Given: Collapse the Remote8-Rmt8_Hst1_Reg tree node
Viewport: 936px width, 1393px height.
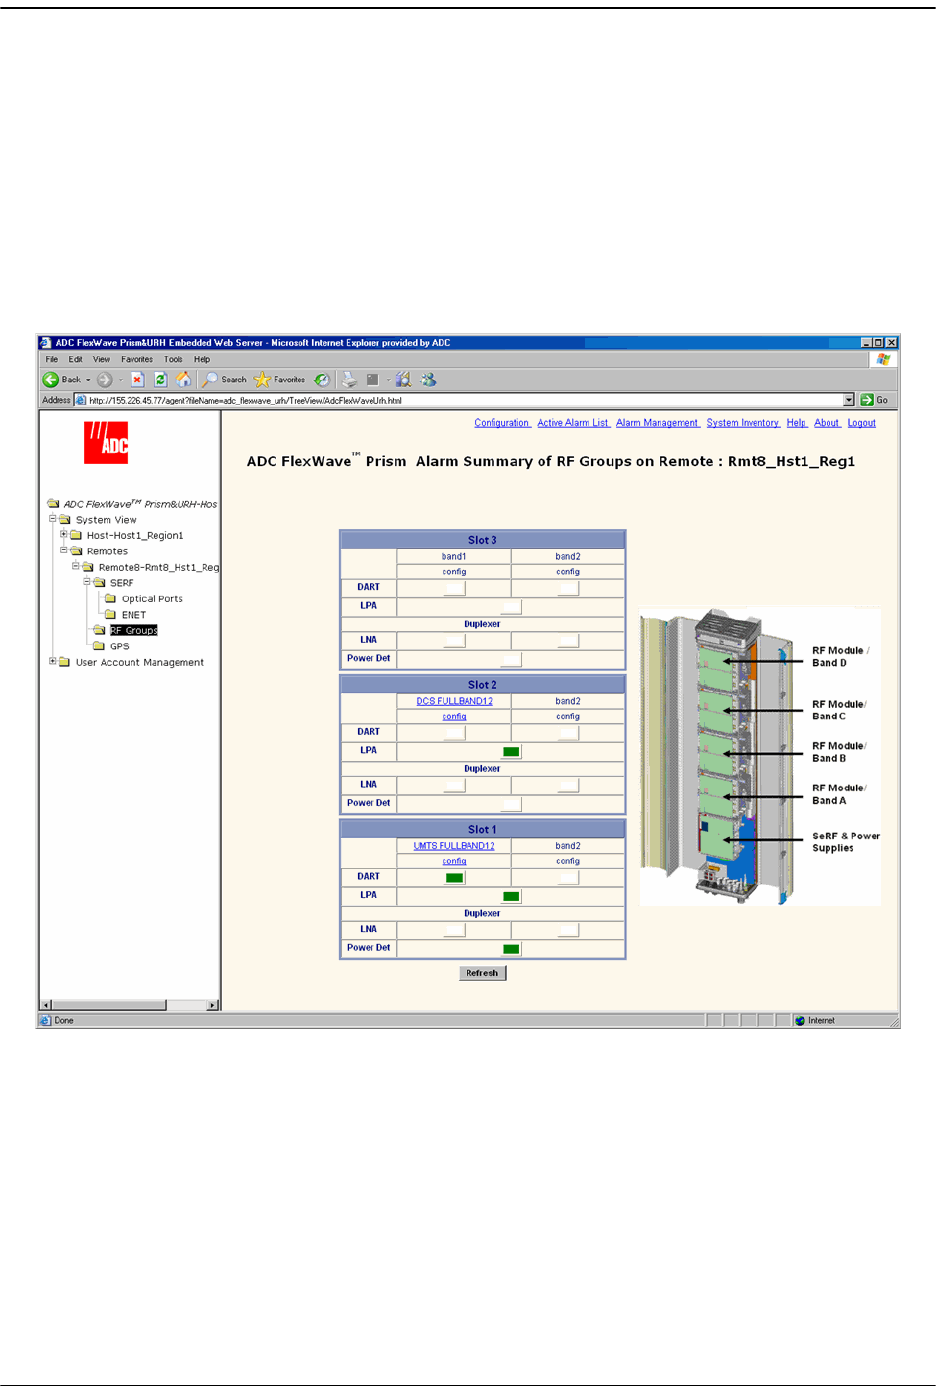Looking at the screenshot, I should [75, 566].
